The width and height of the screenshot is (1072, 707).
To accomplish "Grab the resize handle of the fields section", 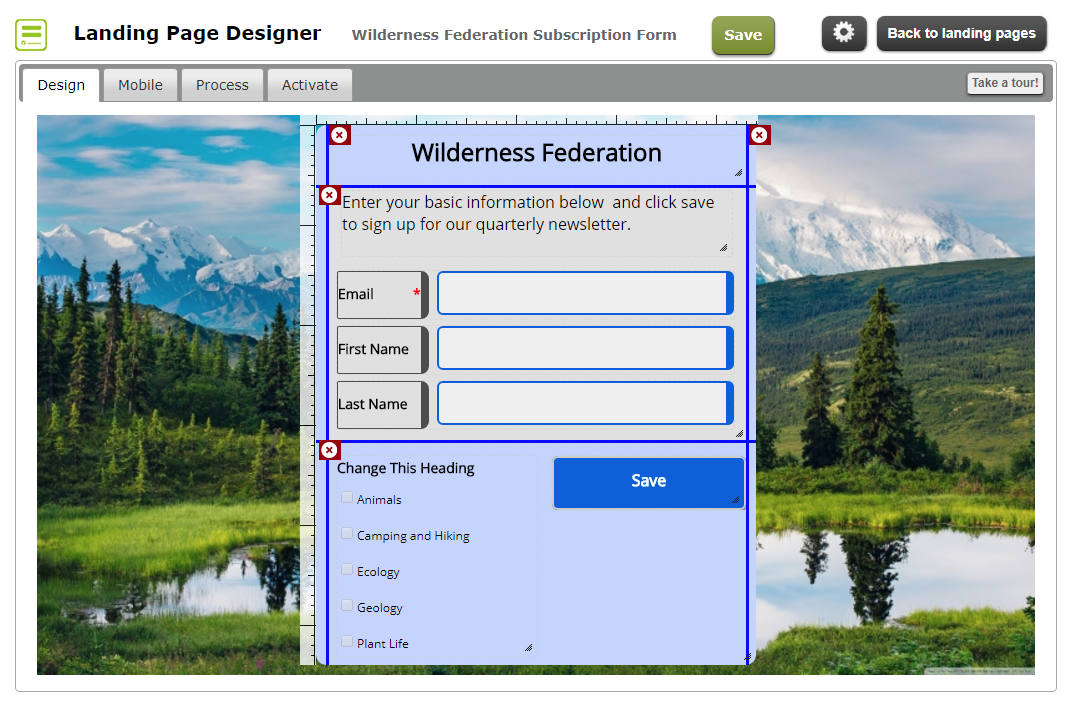I will coord(739,433).
